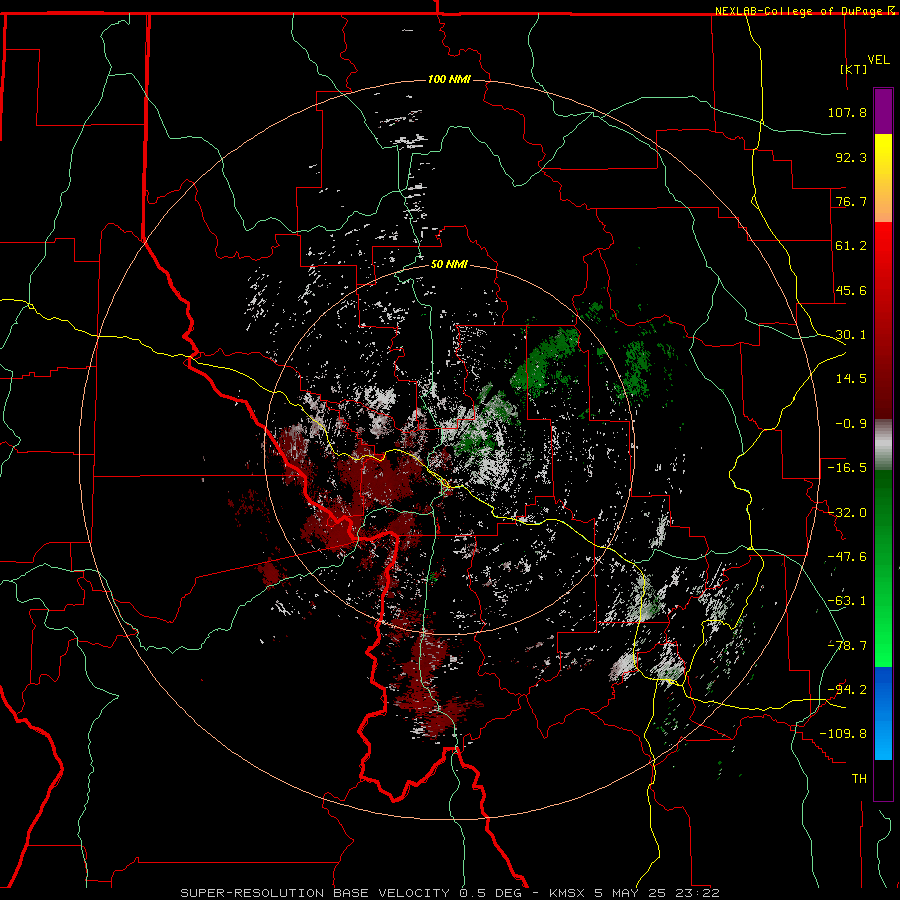This screenshot has height=900, width=900.
Task: Click the -16.5 velocity scale value
Action: 847,468
